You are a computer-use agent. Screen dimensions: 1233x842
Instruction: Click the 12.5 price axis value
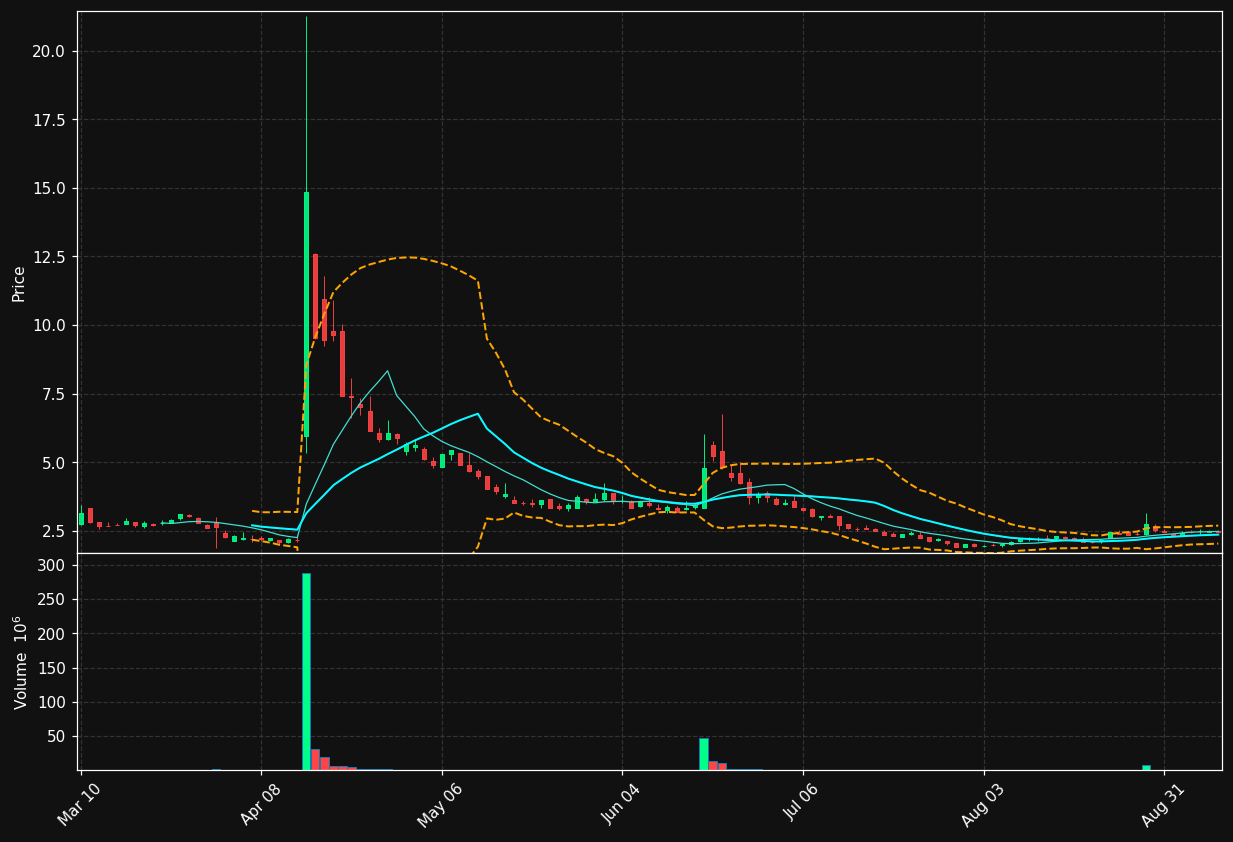[48, 257]
